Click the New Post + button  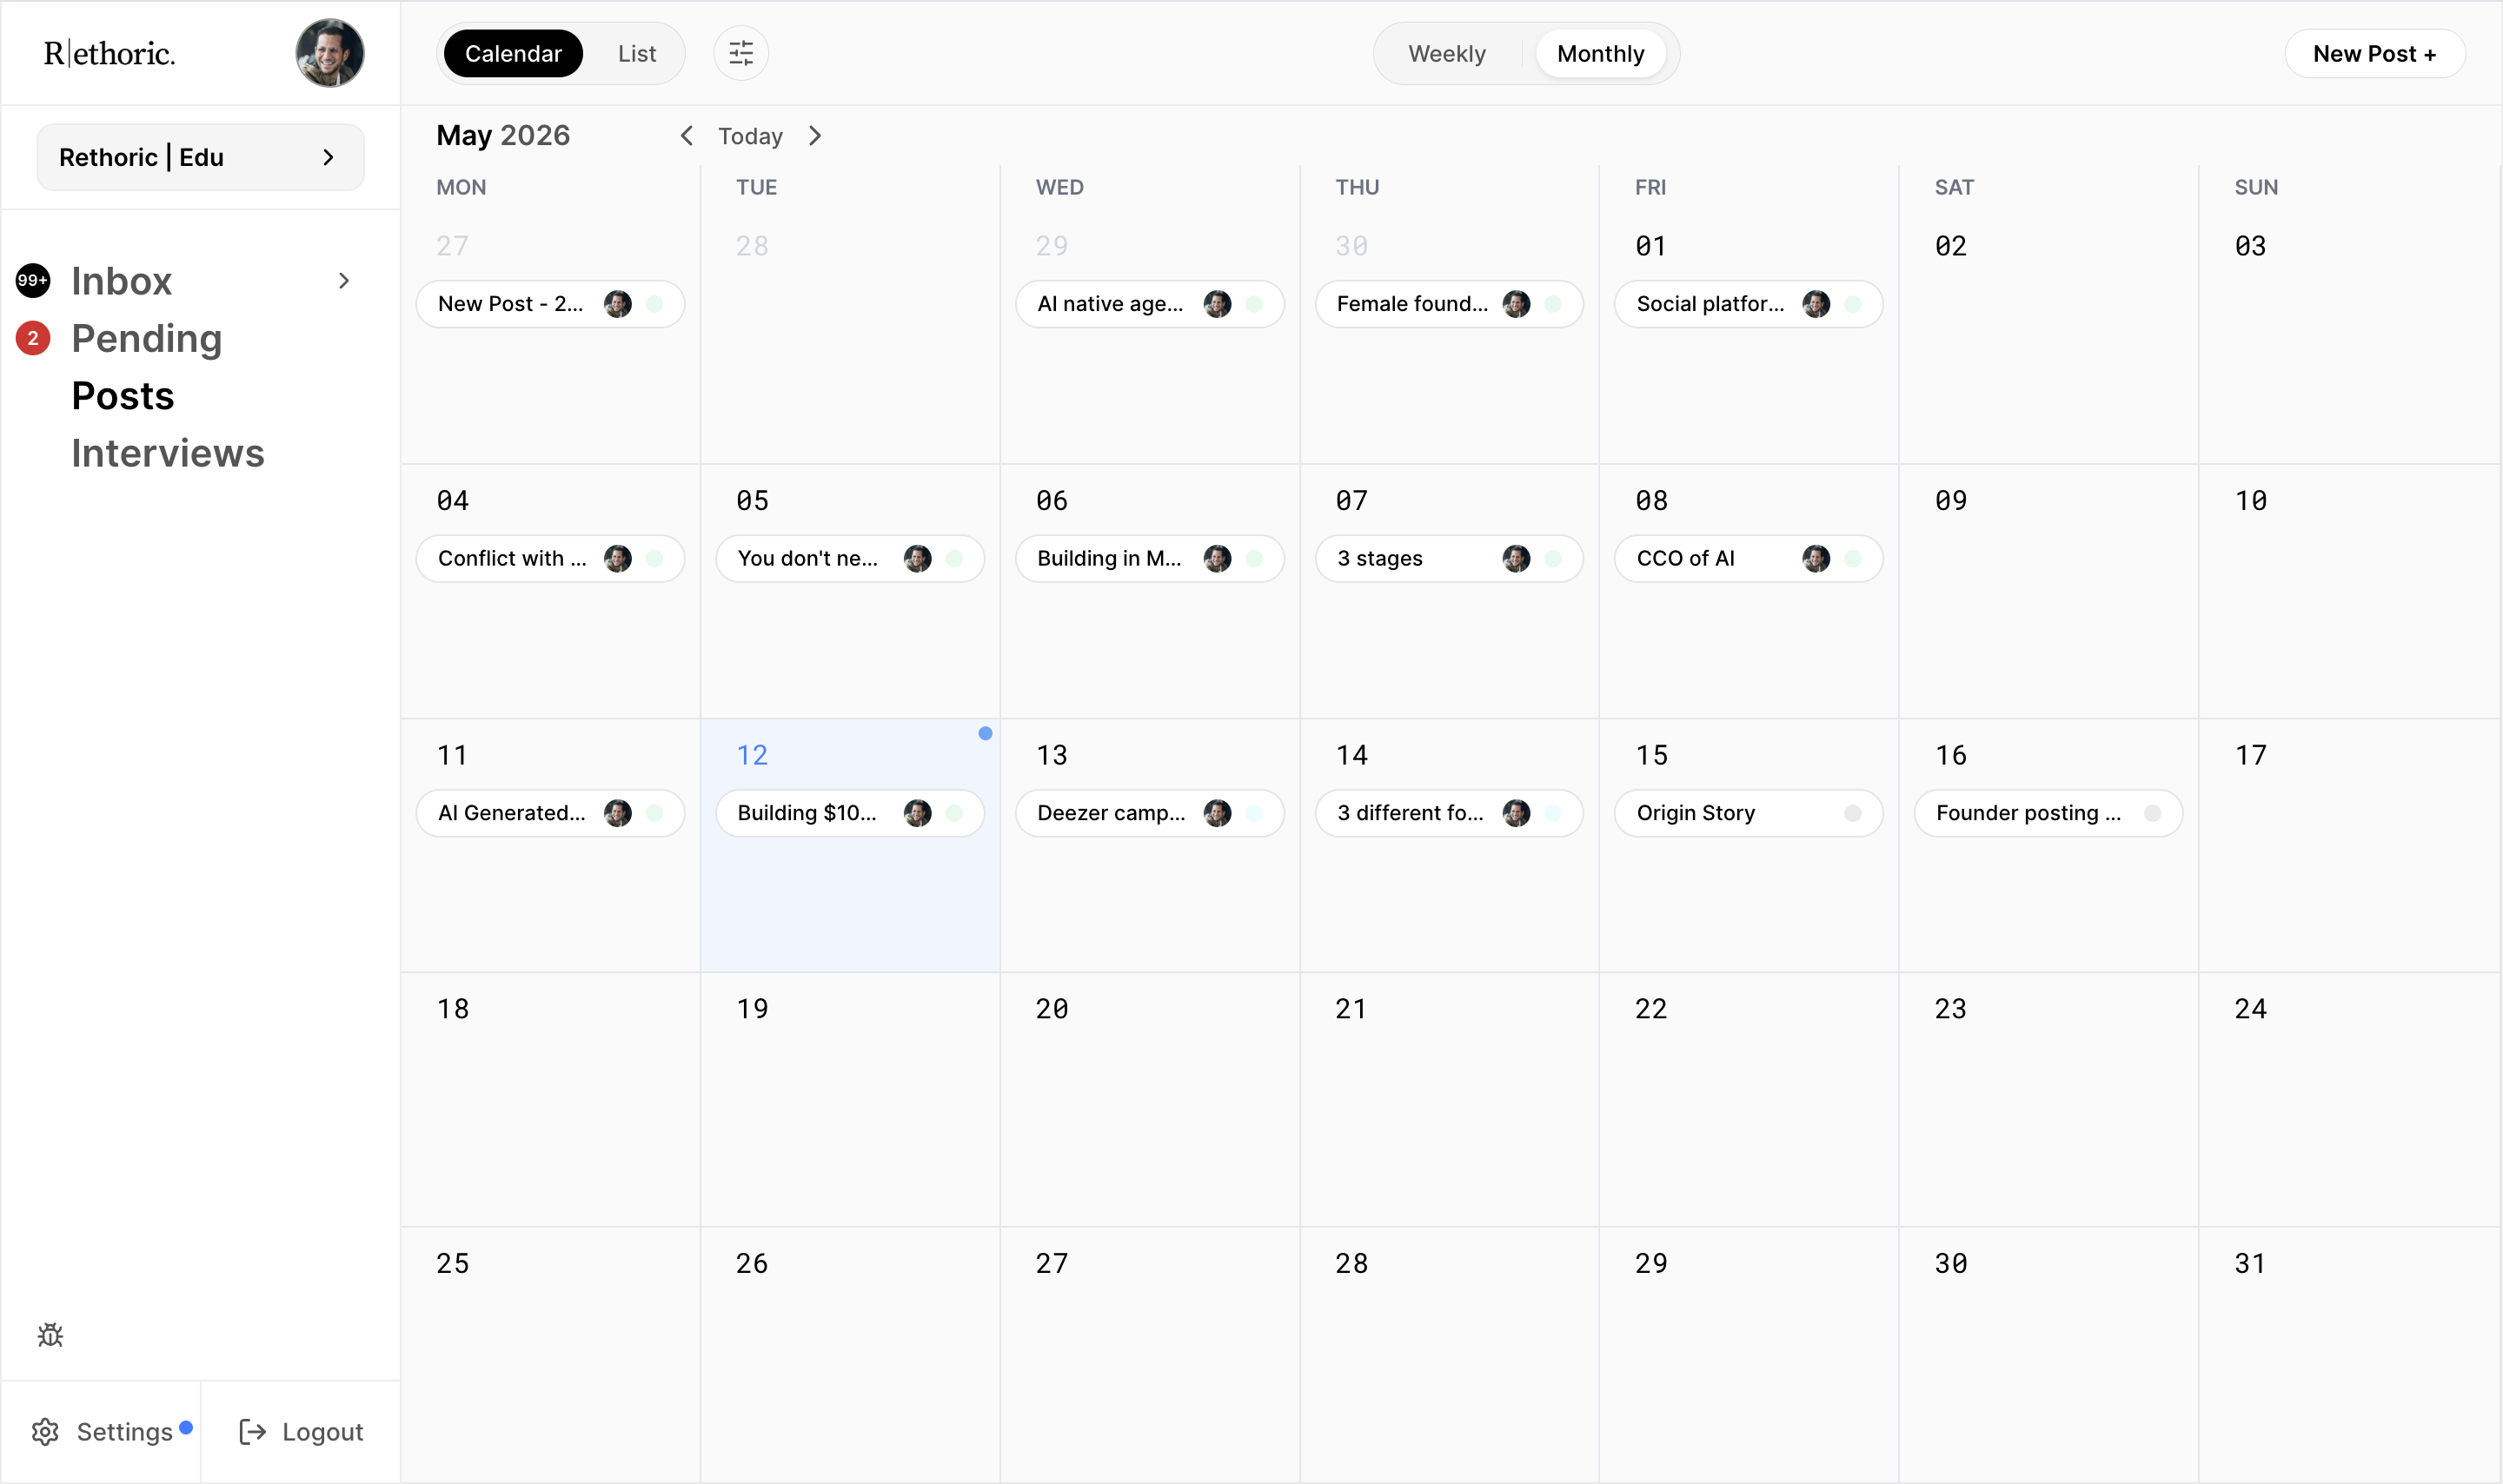(x=2374, y=53)
